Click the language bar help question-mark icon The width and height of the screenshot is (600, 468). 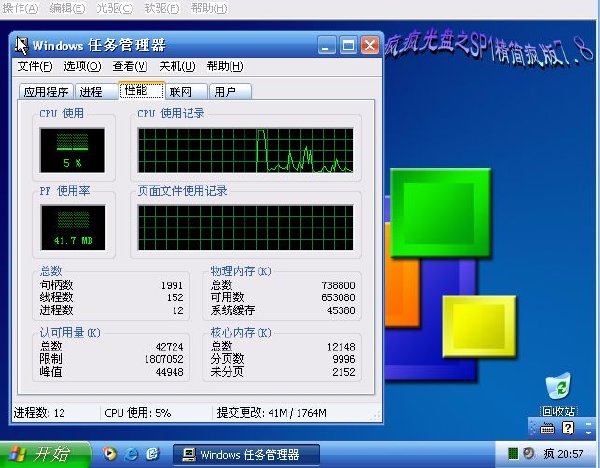568,428
